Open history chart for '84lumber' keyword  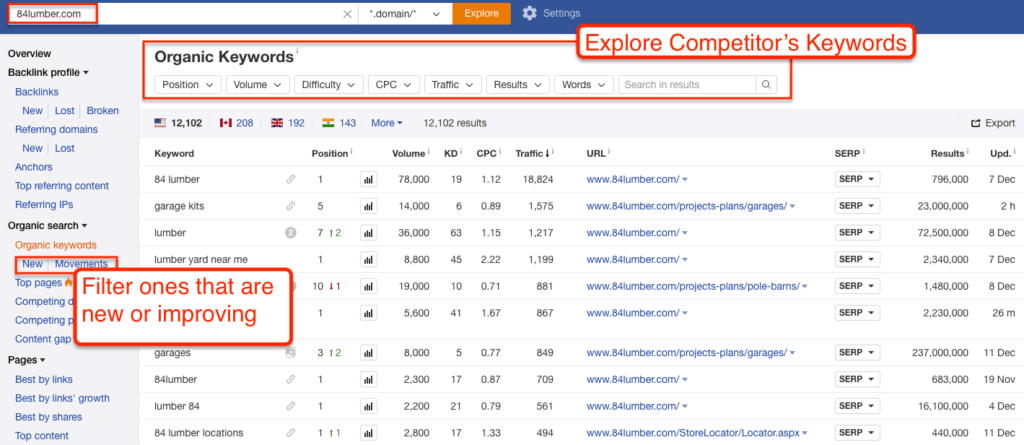[368, 379]
